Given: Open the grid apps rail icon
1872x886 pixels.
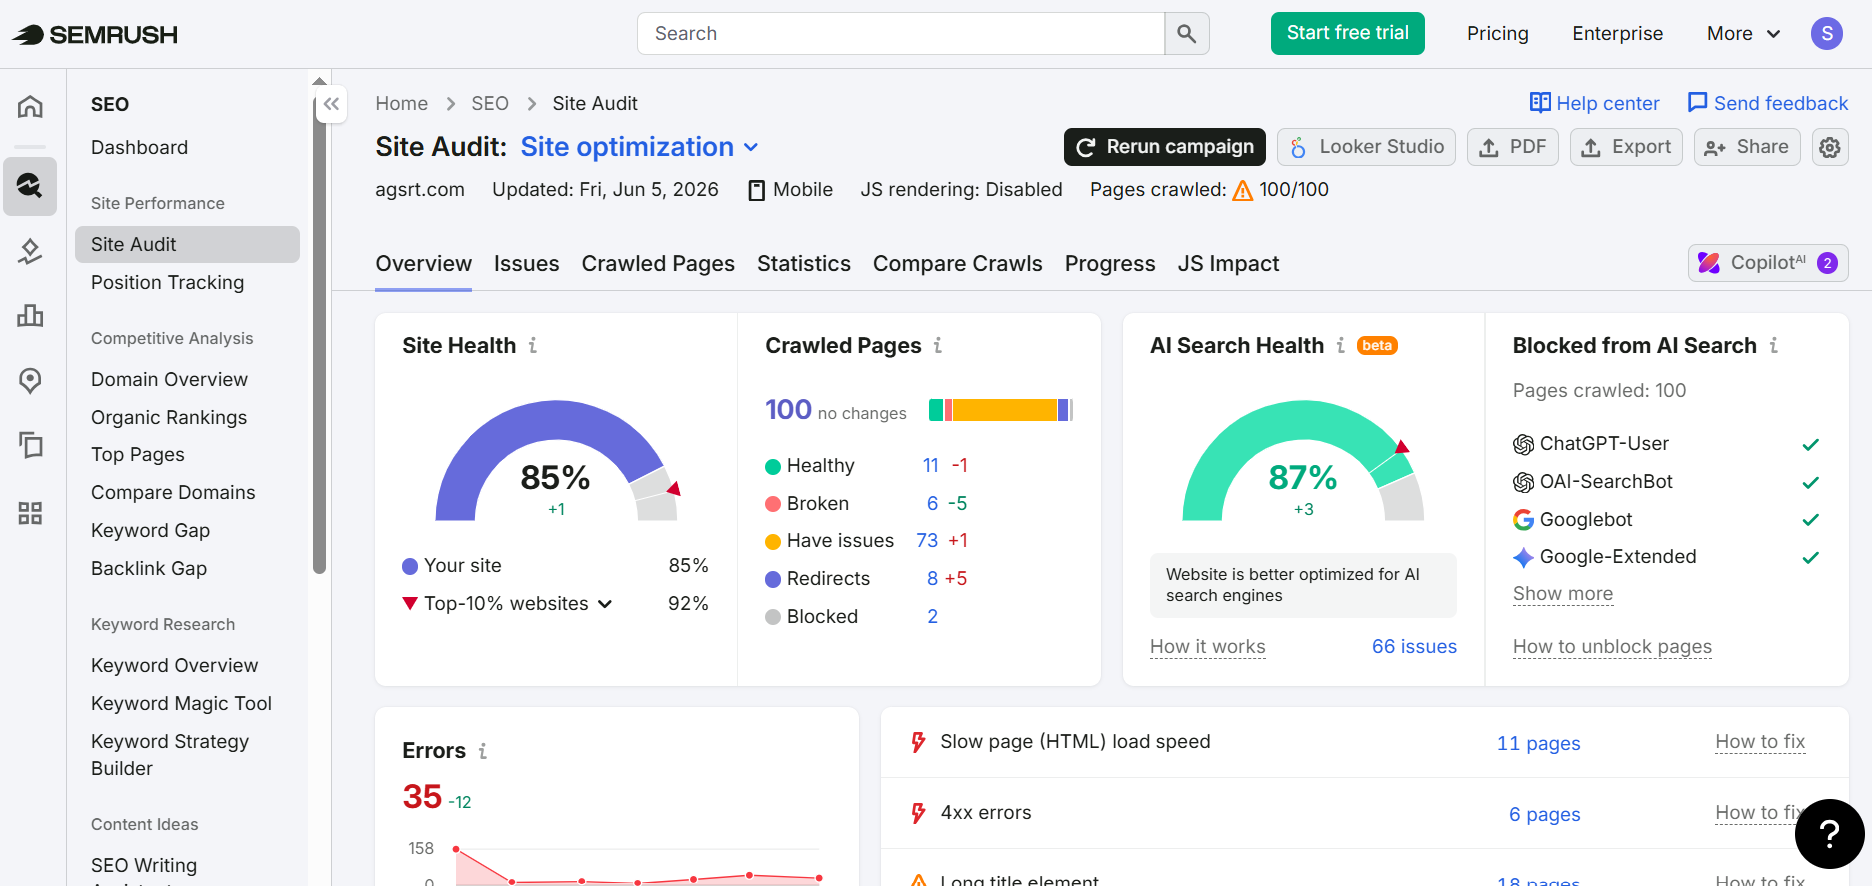Looking at the screenshot, I should coord(30,513).
